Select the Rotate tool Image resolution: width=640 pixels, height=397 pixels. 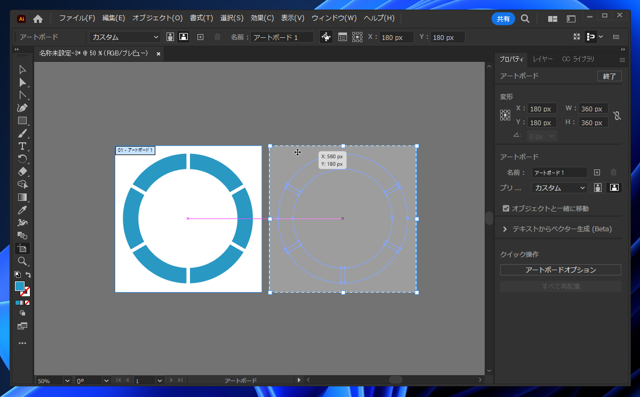(22, 159)
